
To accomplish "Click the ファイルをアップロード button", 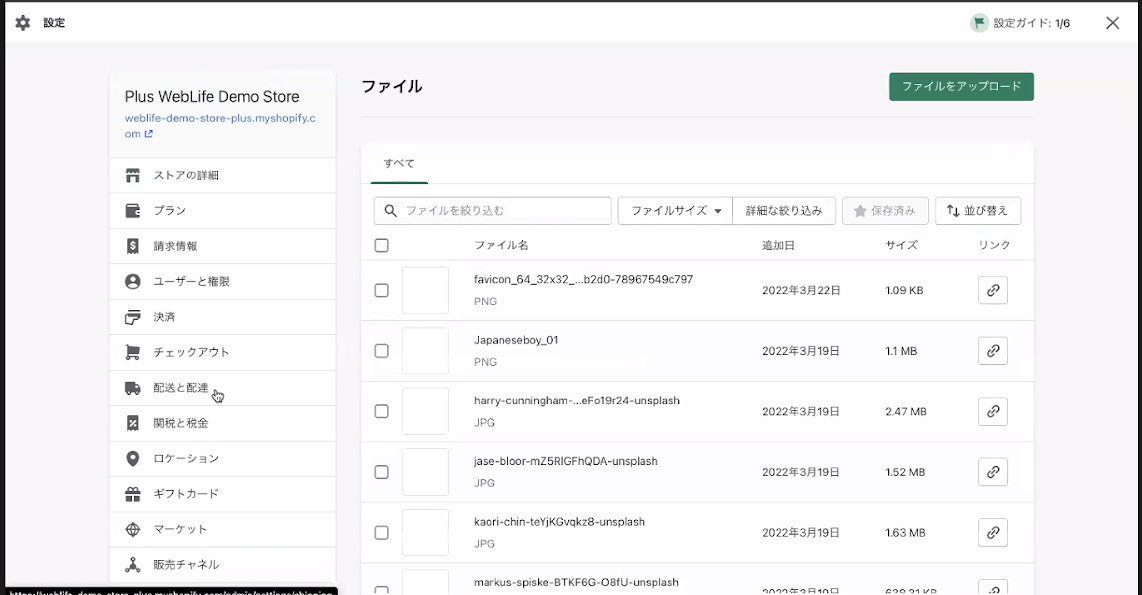I will [x=961, y=87].
